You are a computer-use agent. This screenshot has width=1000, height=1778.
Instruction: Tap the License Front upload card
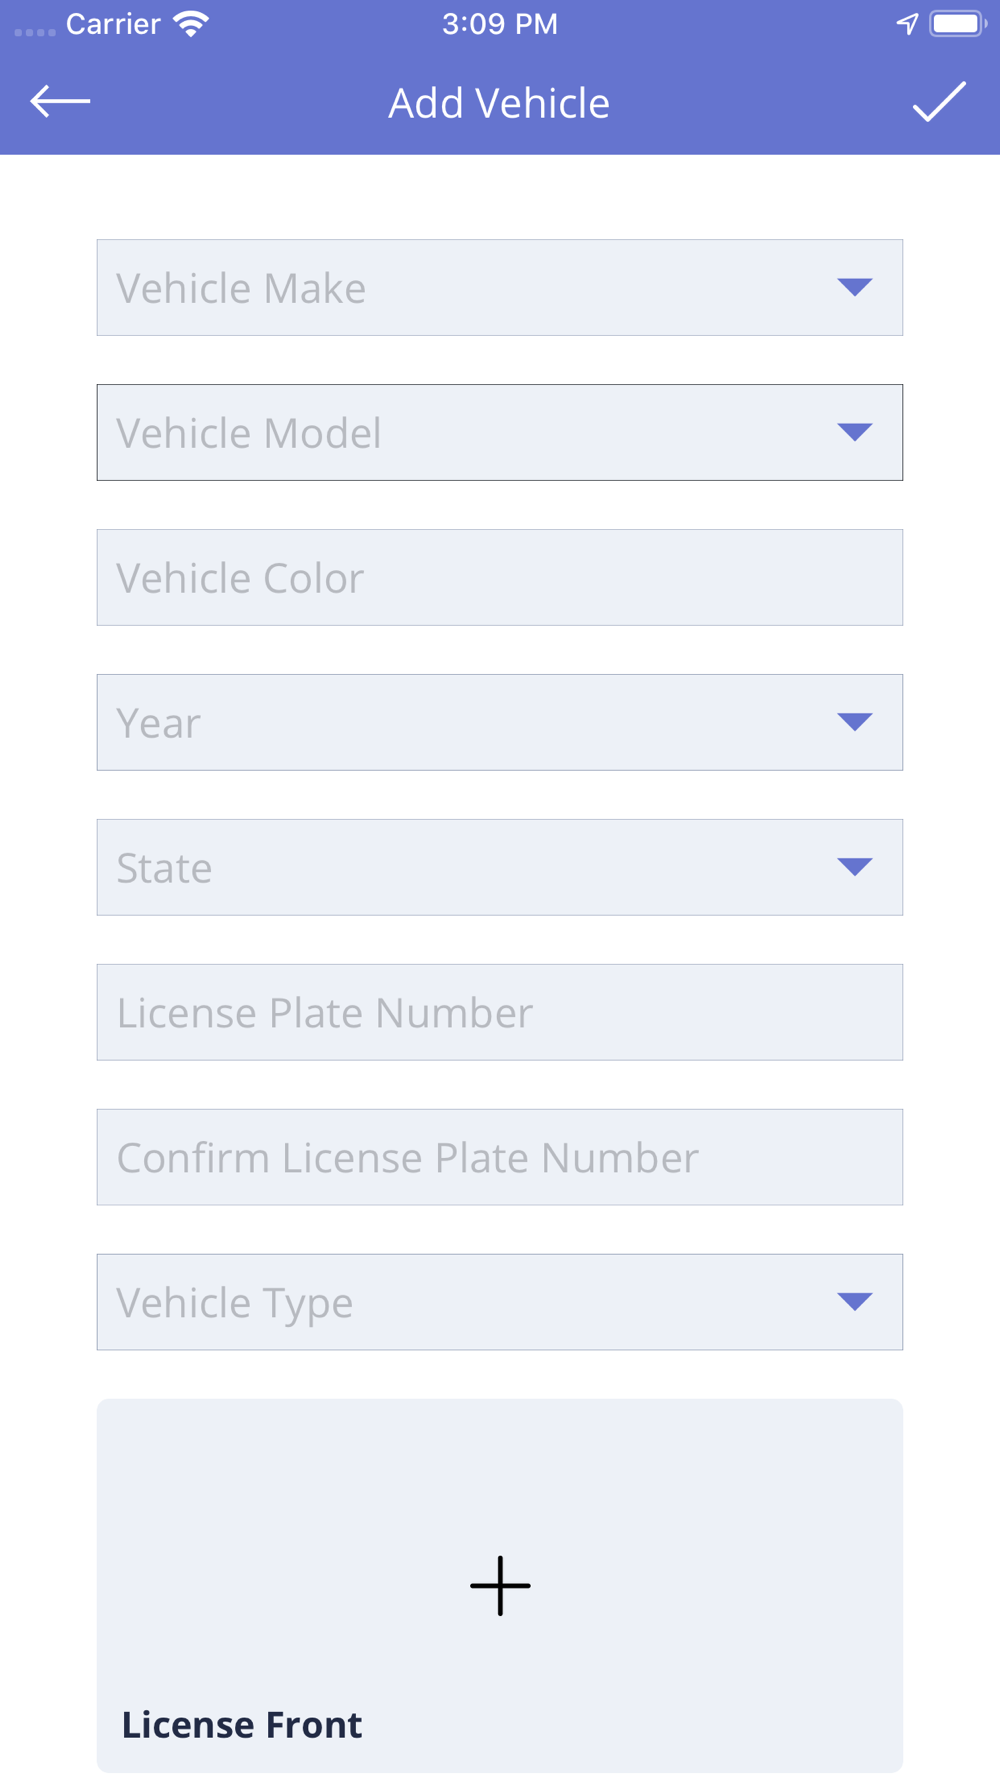(x=500, y=1586)
